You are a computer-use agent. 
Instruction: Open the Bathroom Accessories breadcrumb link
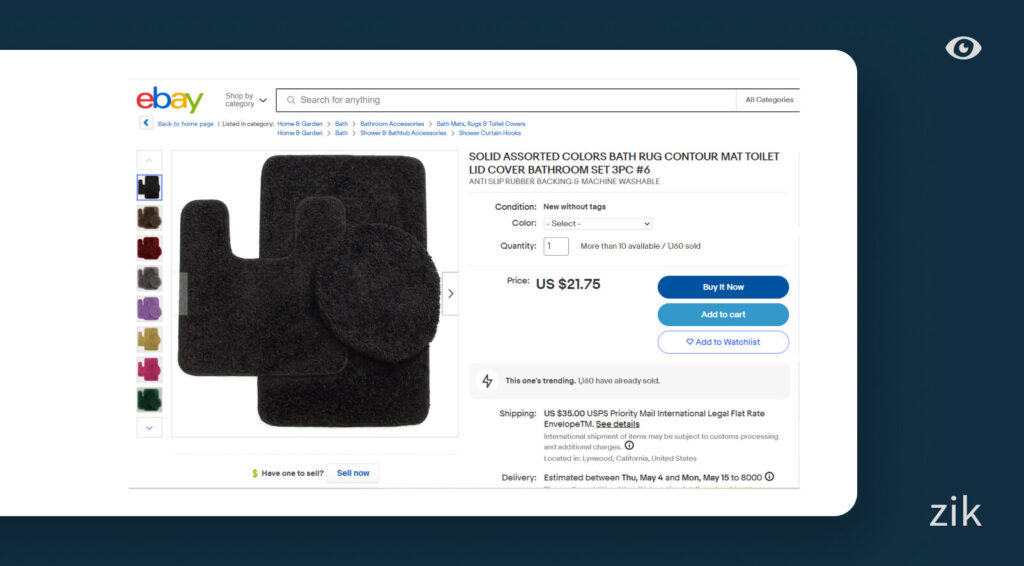[x=392, y=123]
